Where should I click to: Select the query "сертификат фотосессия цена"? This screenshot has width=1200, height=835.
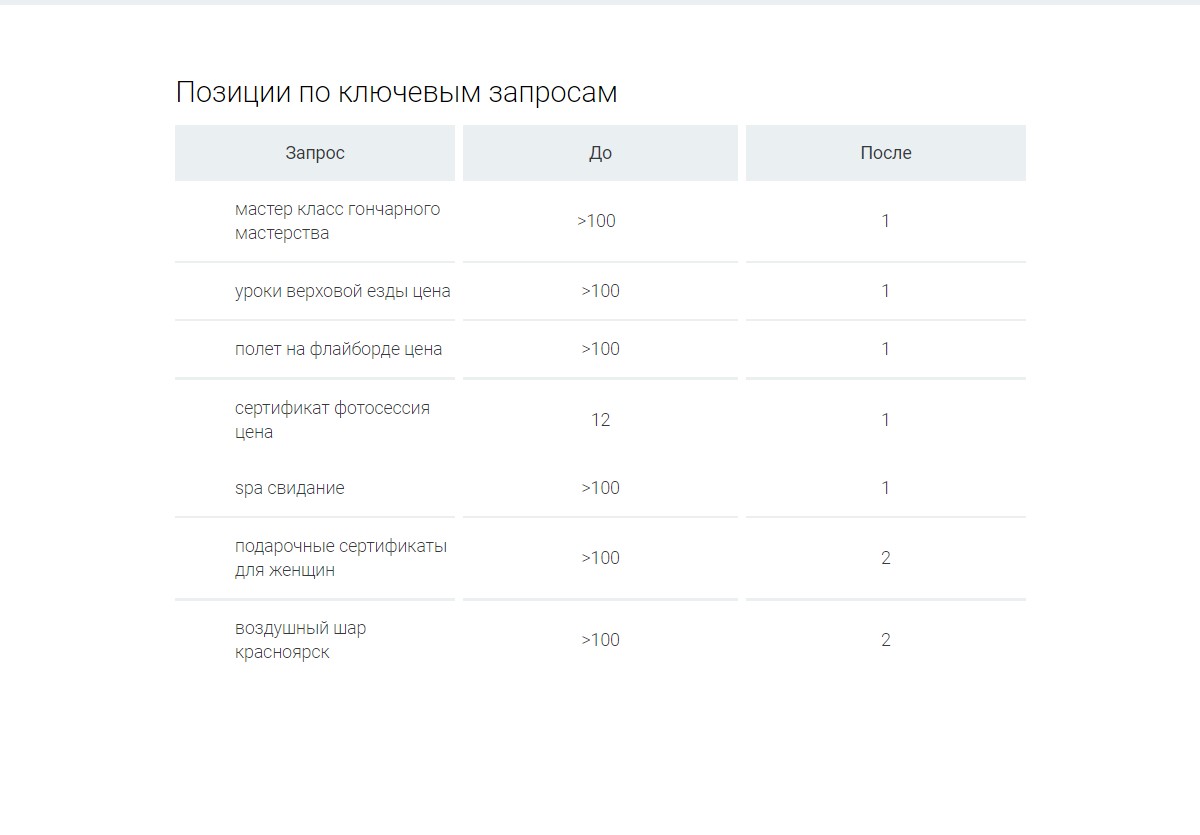tap(332, 420)
